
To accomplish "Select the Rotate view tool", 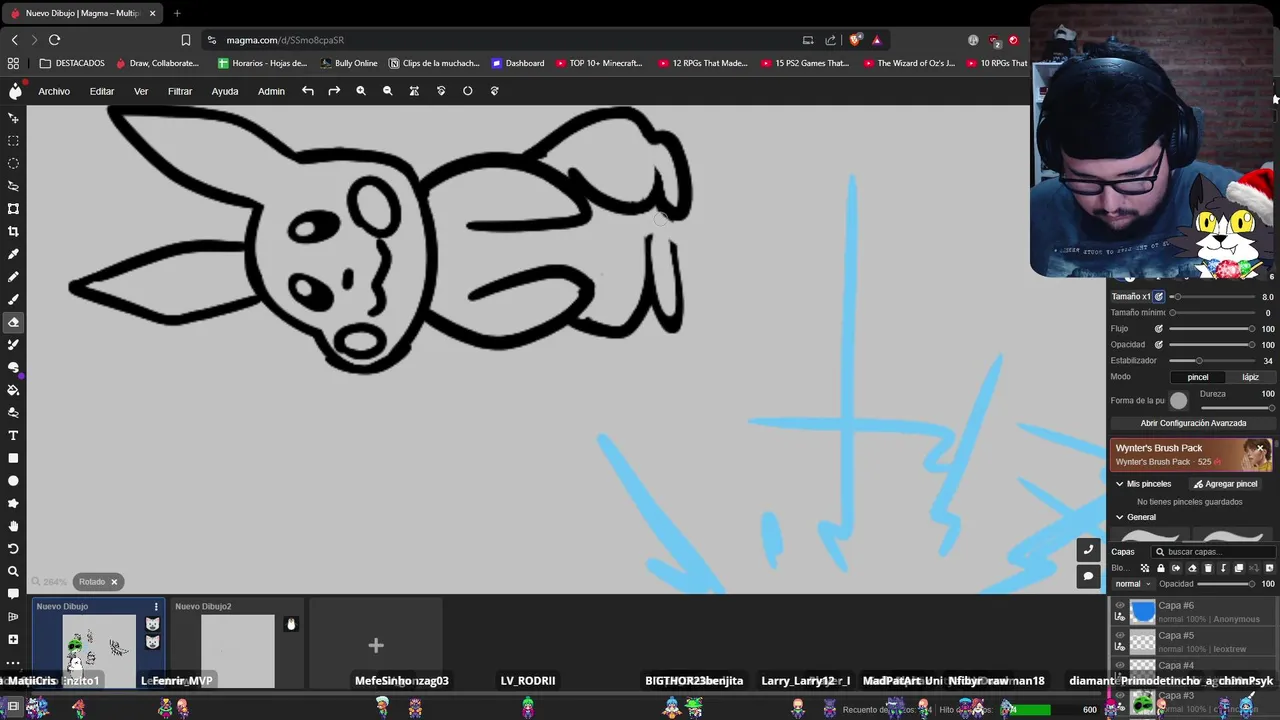I will (13, 549).
